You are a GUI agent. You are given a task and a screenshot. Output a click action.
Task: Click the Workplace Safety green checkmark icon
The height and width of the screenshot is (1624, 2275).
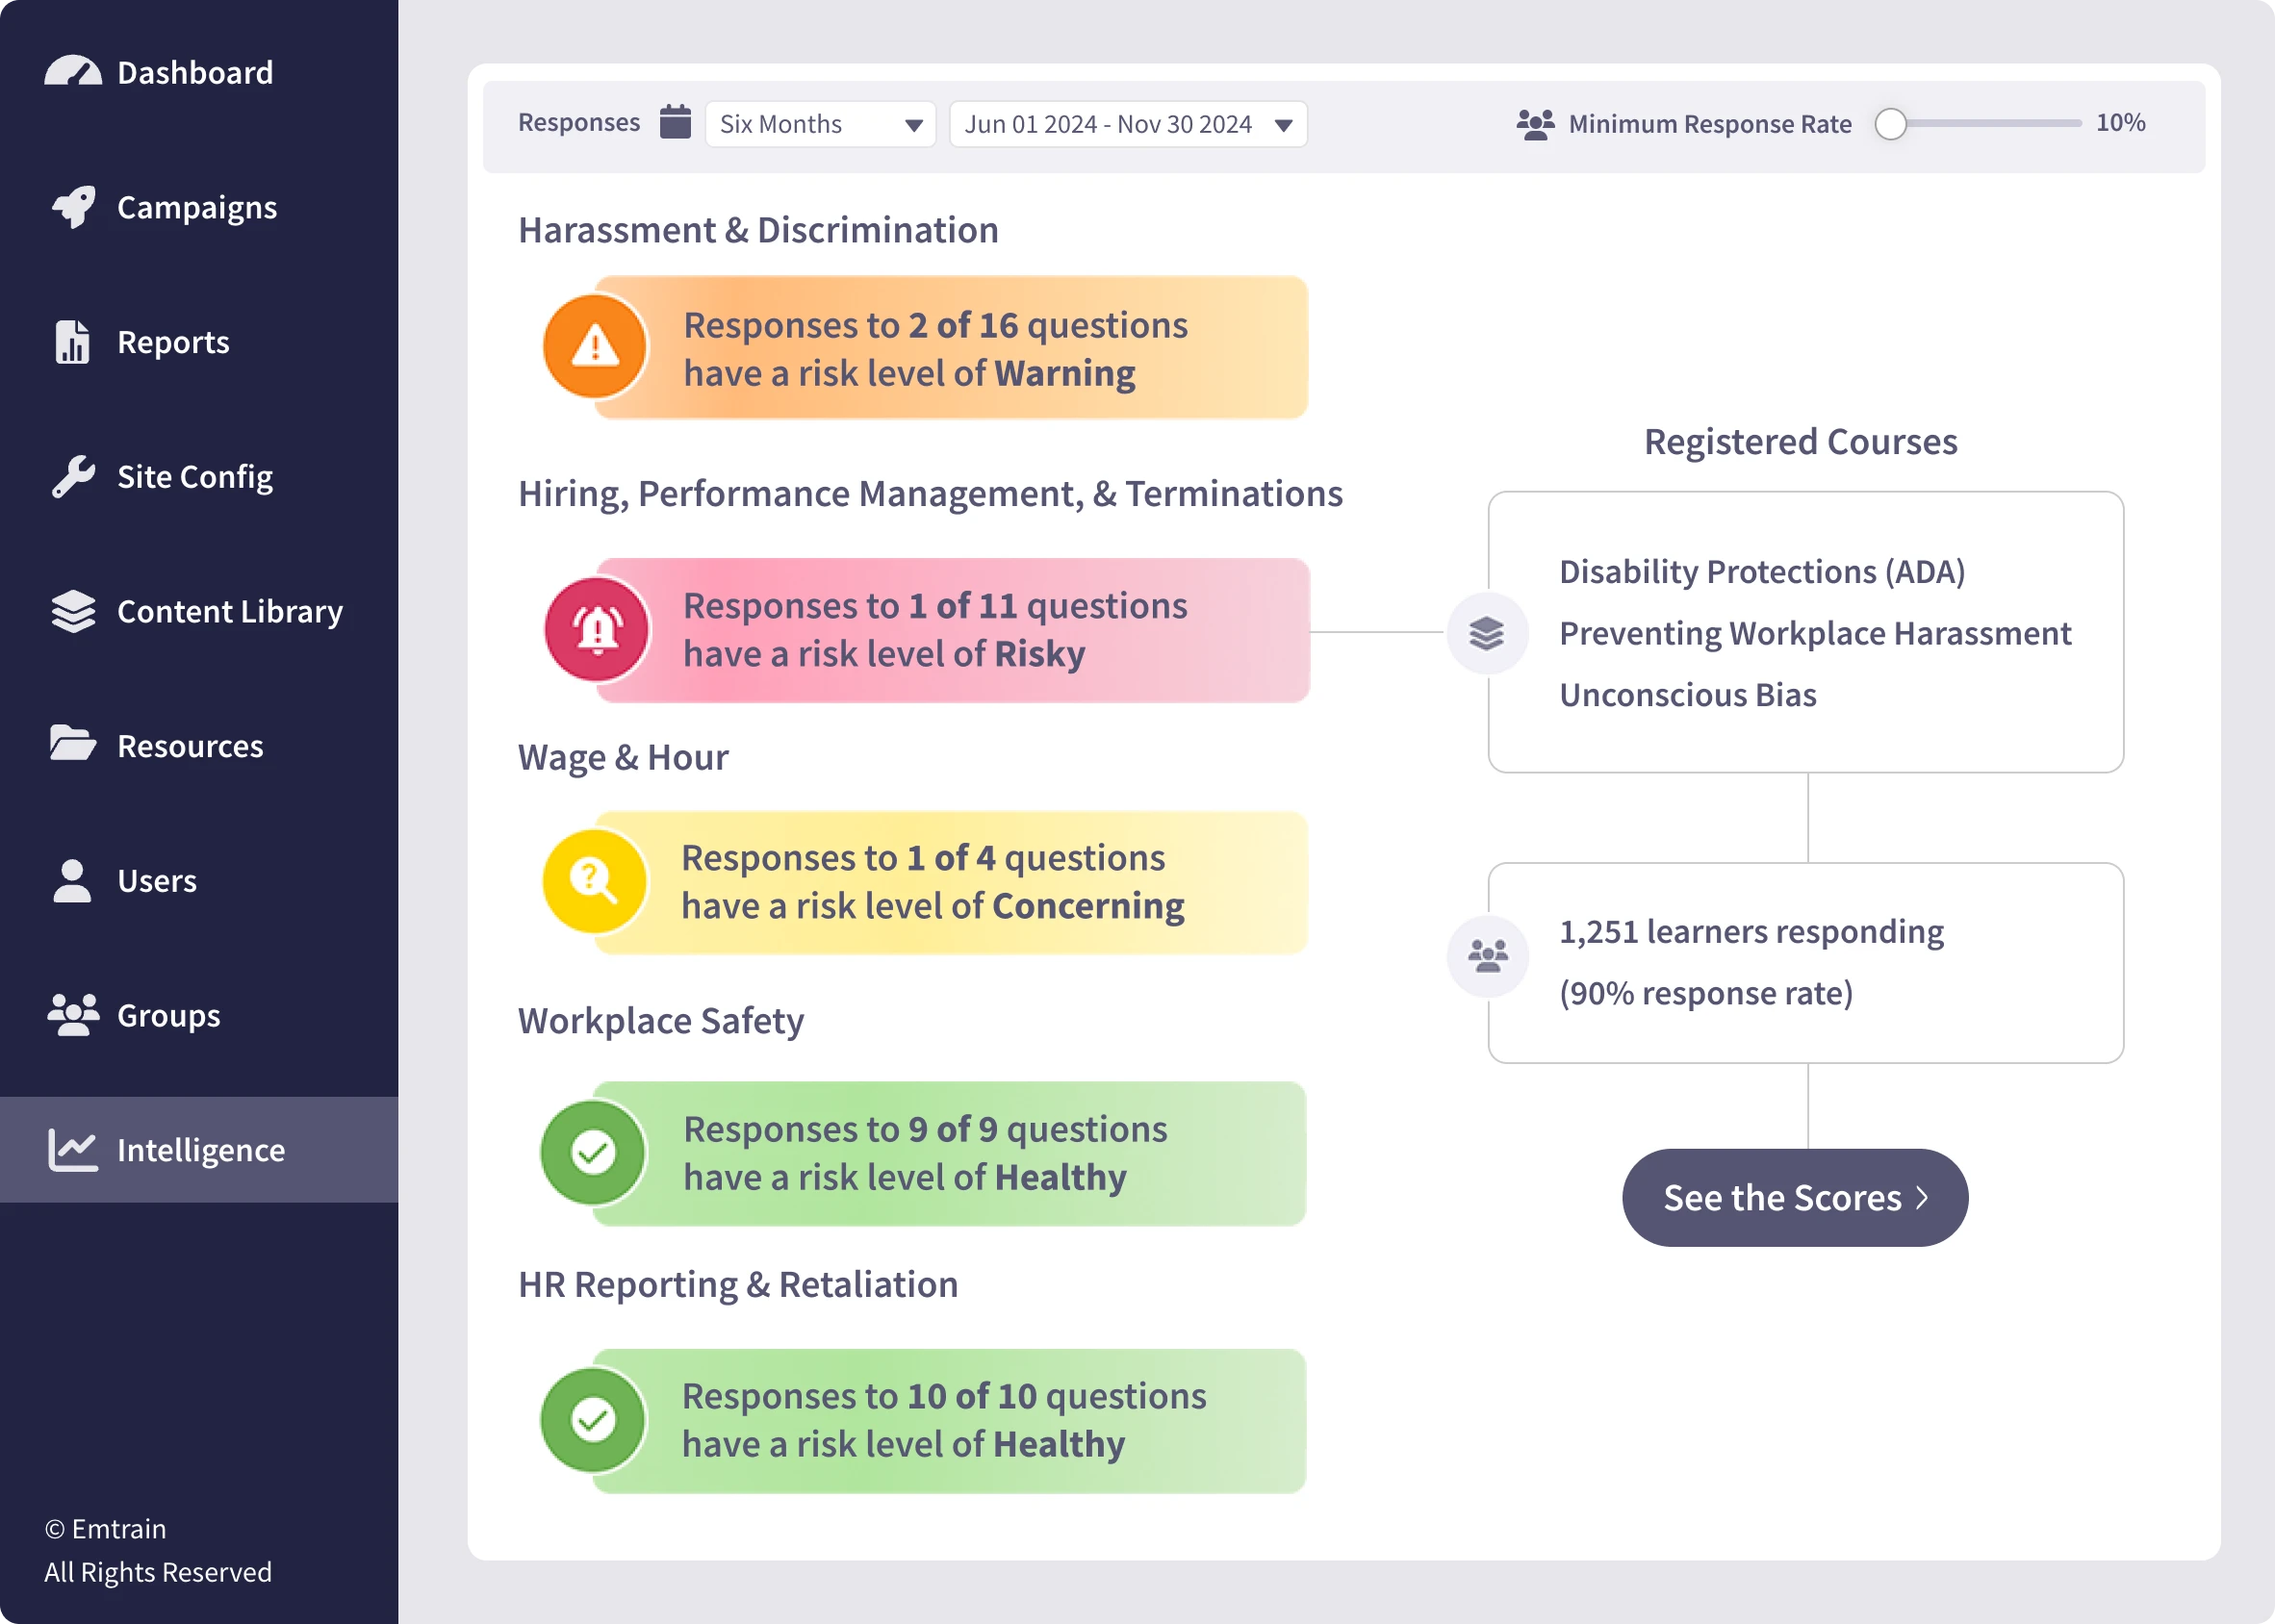coord(593,1153)
